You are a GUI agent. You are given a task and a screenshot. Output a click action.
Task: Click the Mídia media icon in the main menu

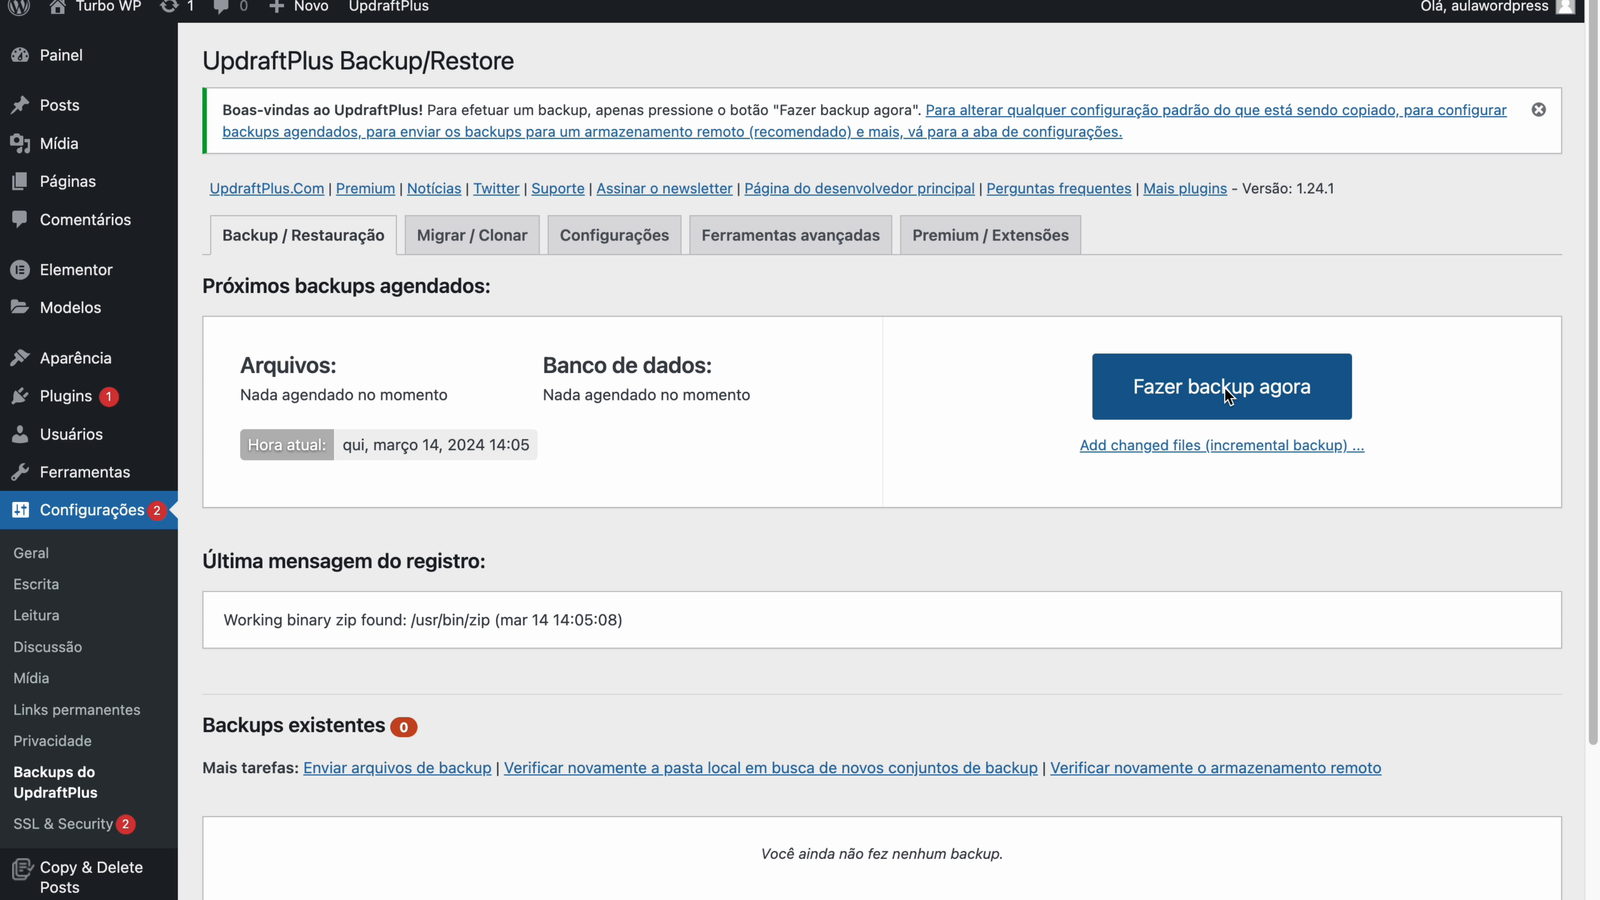(x=20, y=143)
